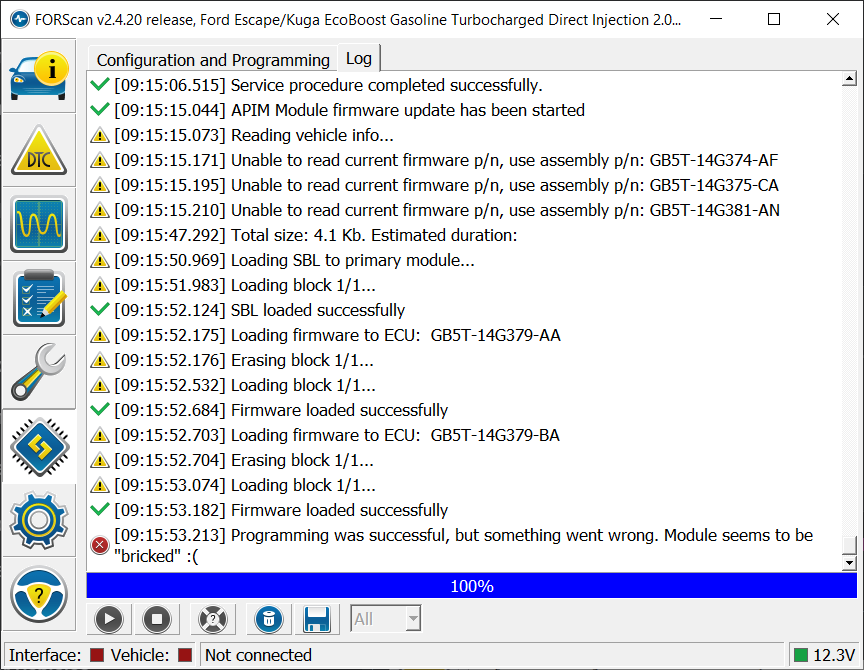Viewport: 864px width, 670px height.
Task: Click the log scrollbar down arrow
Action: tap(849, 564)
